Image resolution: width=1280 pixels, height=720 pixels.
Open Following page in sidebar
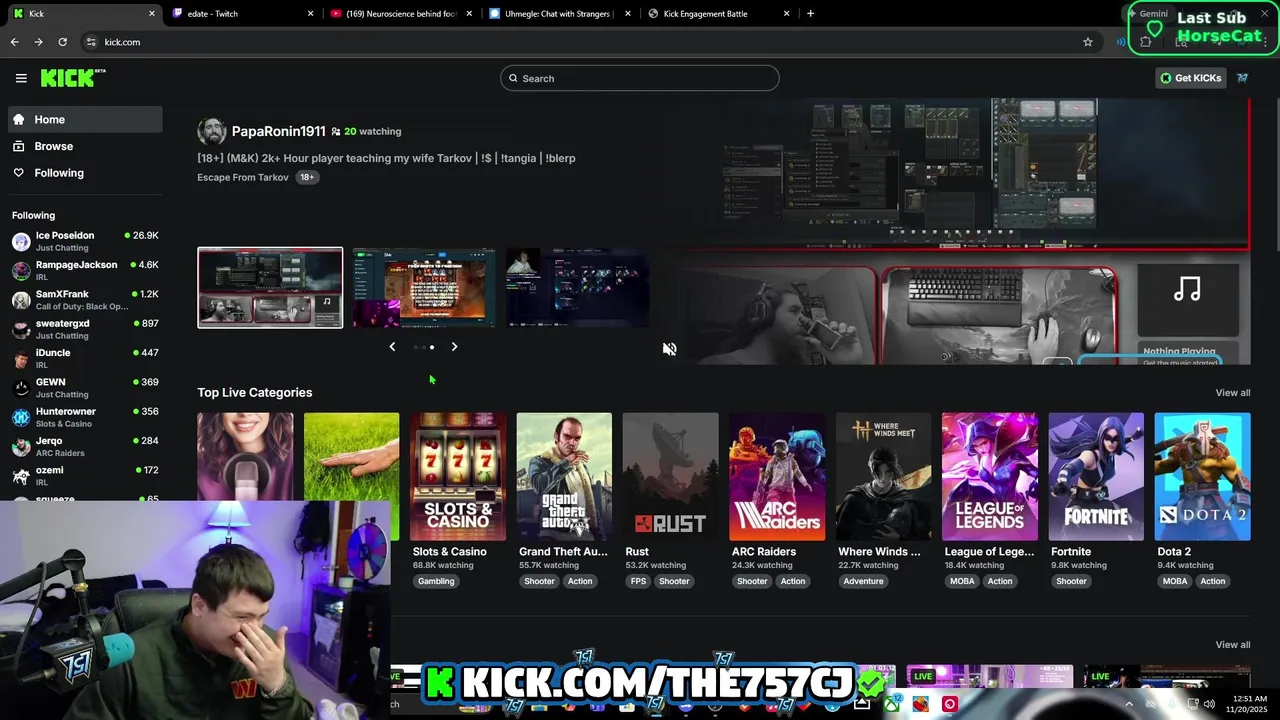[x=85, y=173]
